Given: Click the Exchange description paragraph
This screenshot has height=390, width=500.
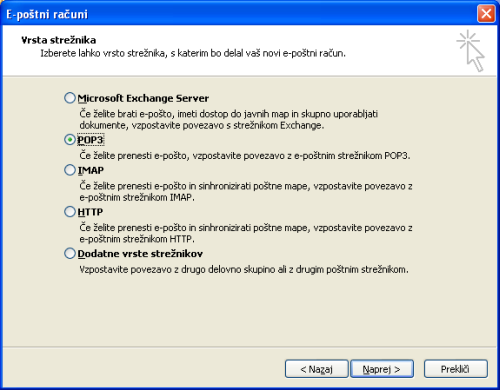Looking at the screenshot, I should (x=229, y=120).
